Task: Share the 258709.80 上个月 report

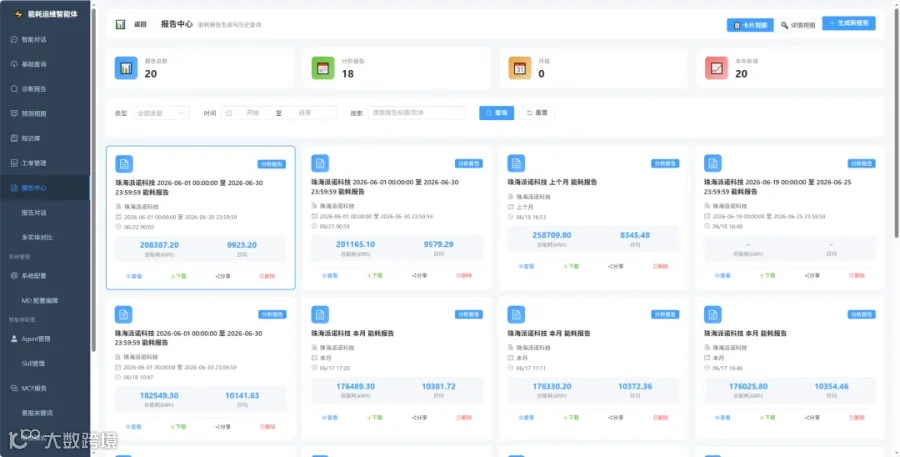Action: 616,266
